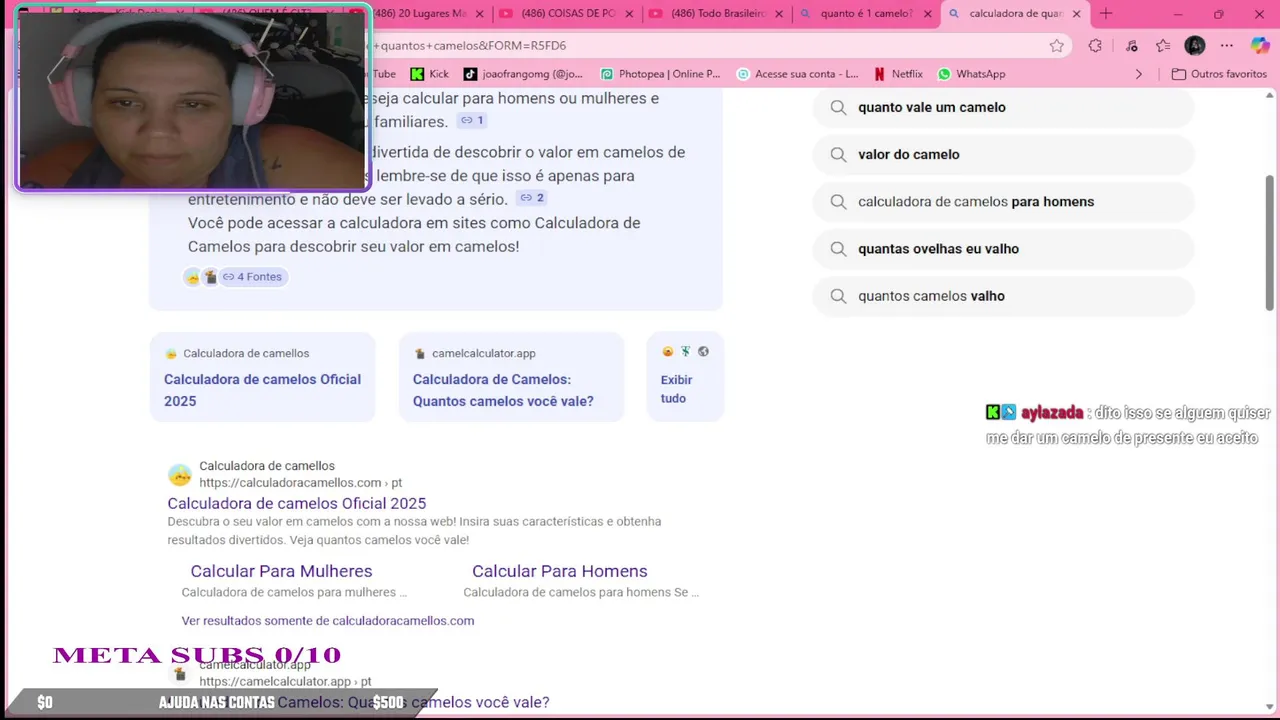Viewport: 1280px width, 720px height.
Task: Switch to 'quanto é 1 camelo?' tab
Action: click(866, 14)
